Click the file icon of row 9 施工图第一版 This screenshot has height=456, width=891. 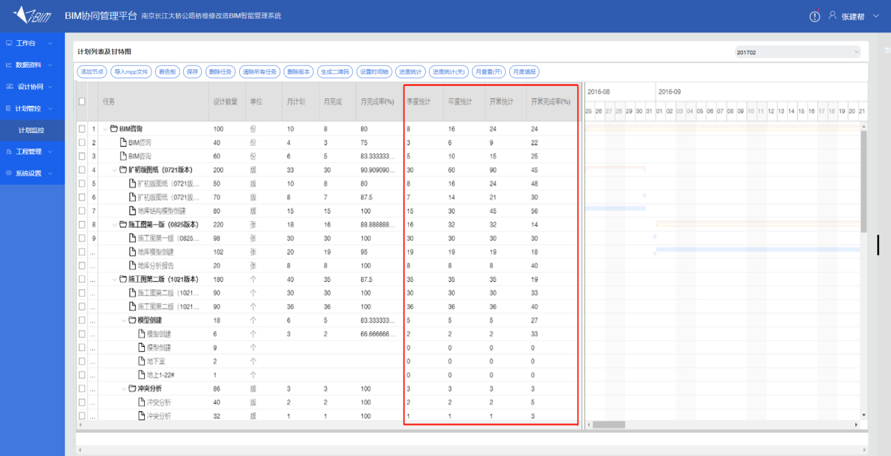click(x=132, y=238)
